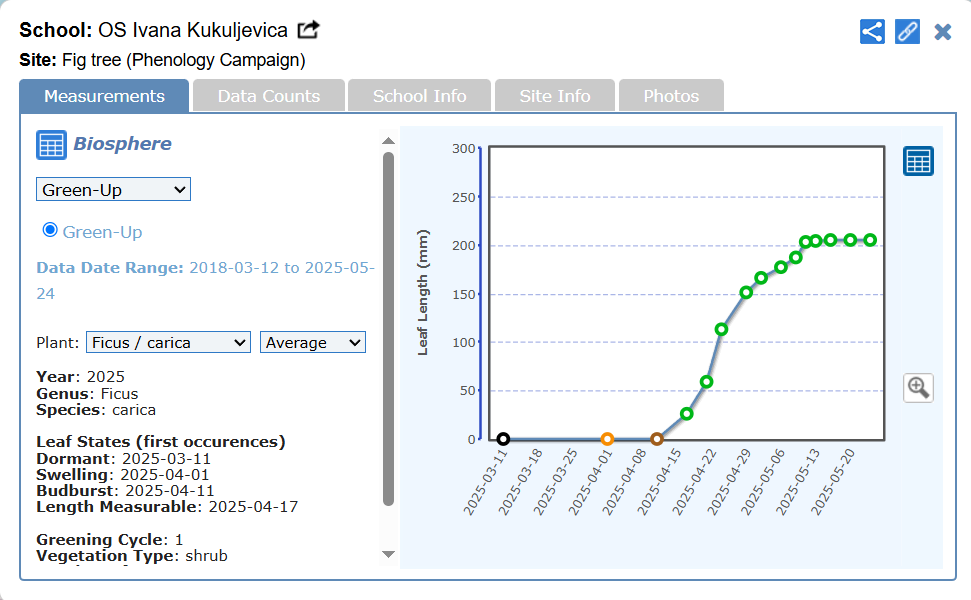Image resolution: width=971 pixels, height=600 pixels.
Task: Click the Biosphere table icon
Action: pyautogui.click(x=51, y=145)
